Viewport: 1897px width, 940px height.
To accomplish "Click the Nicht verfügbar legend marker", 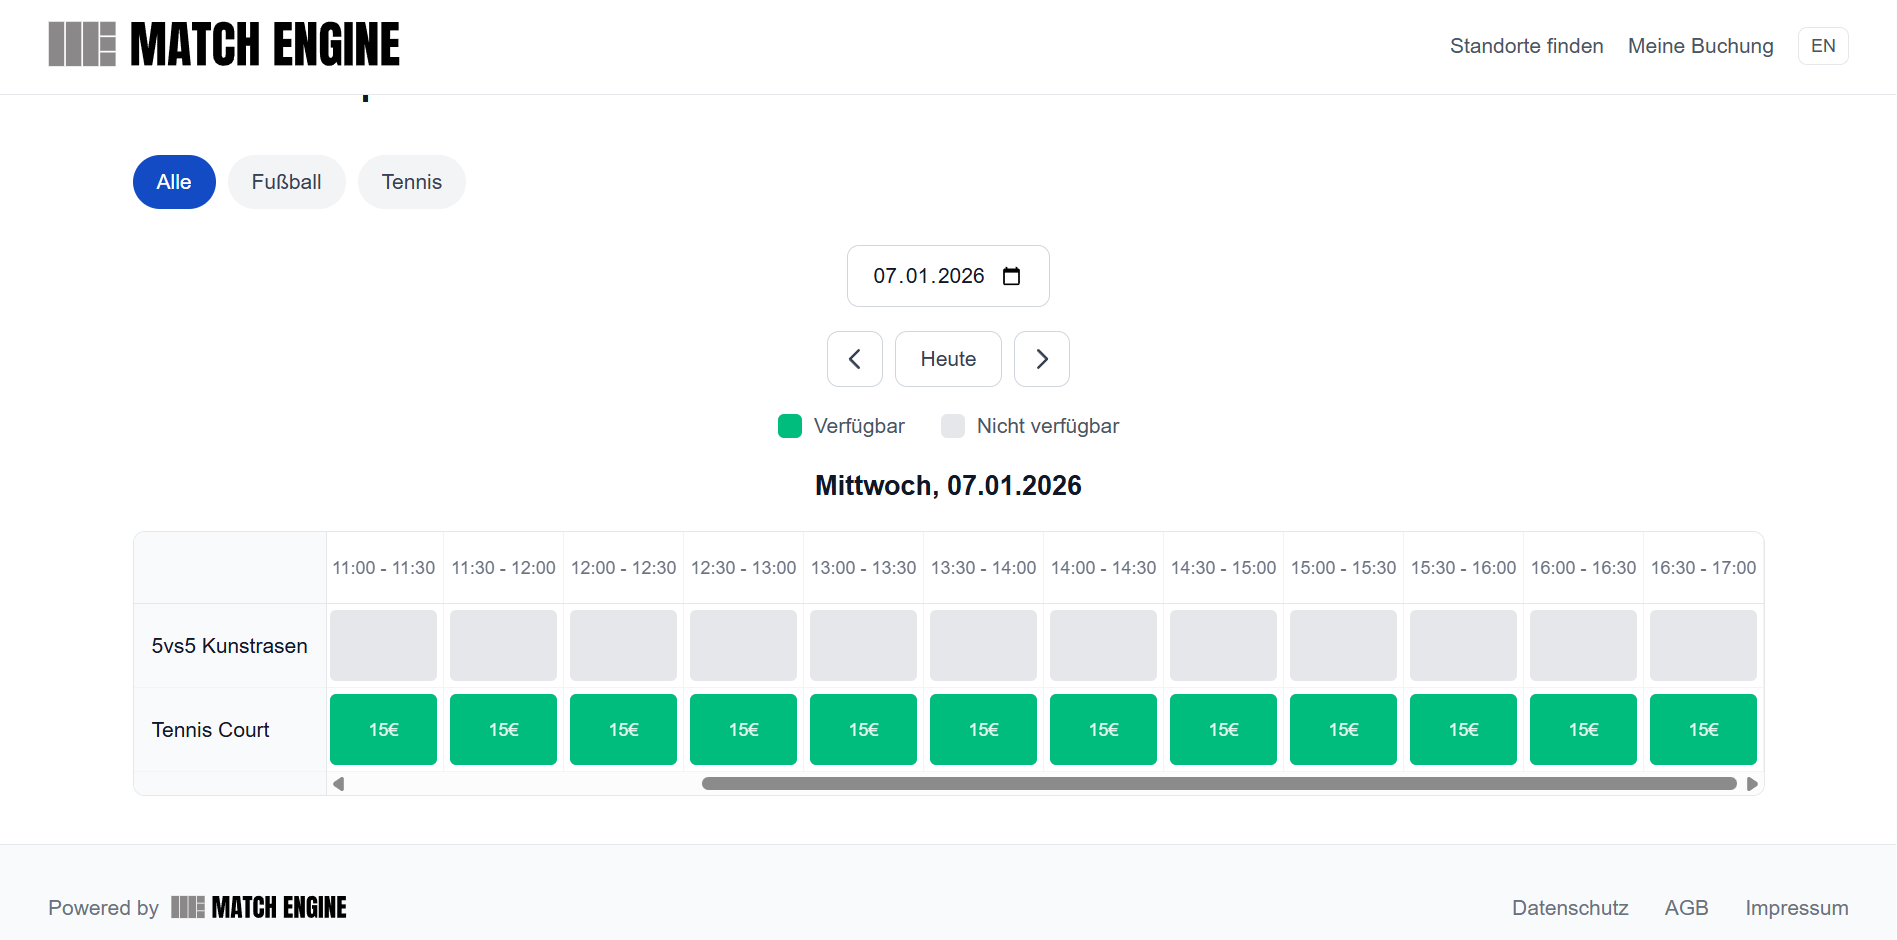I will (x=951, y=425).
